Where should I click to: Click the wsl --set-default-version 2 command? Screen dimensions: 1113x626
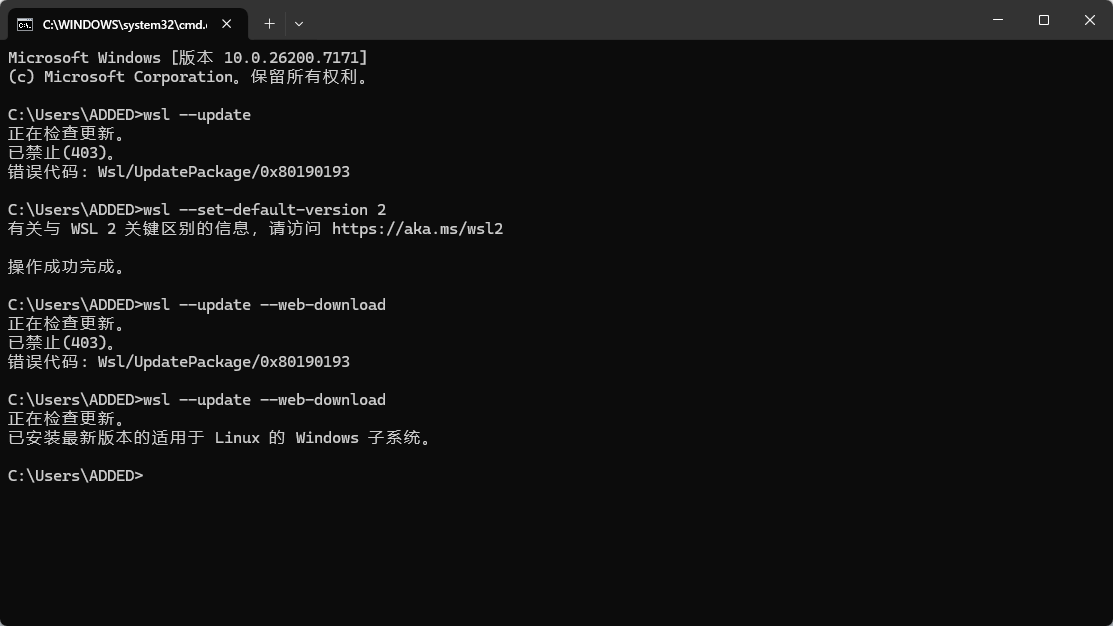point(265,210)
